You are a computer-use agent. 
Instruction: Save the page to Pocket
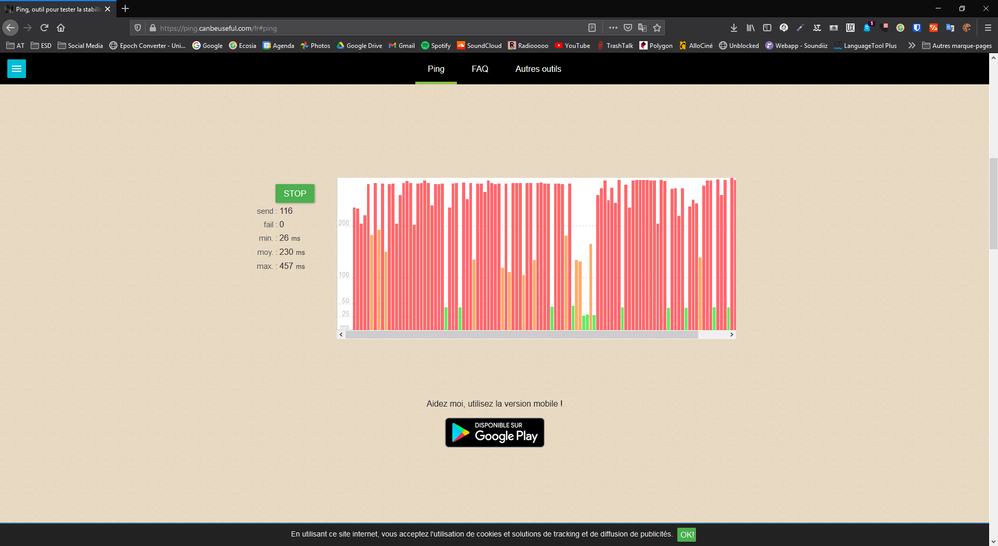627,28
